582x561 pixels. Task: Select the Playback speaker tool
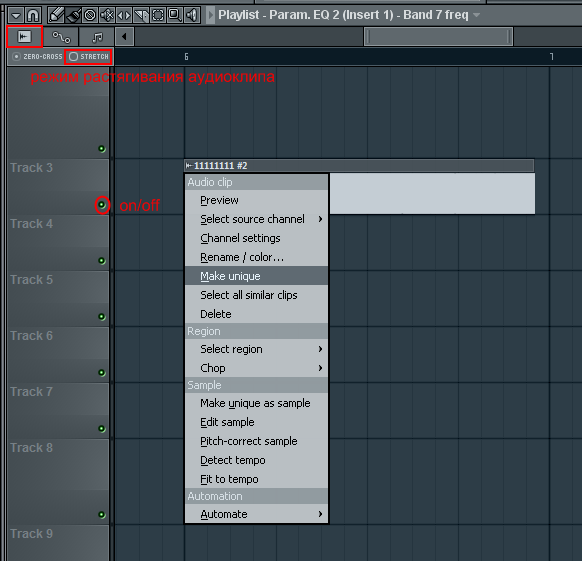coord(192,16)
